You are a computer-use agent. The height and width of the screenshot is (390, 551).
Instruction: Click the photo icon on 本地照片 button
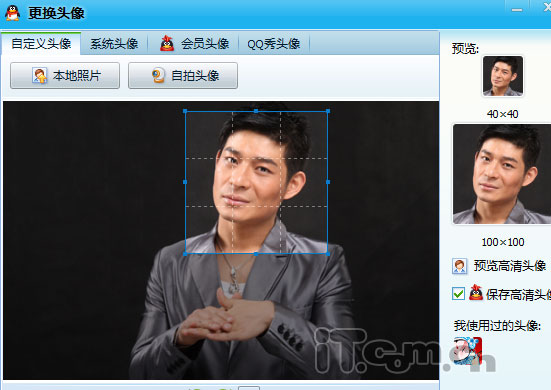pyautogui.click(x=40, y=76)
